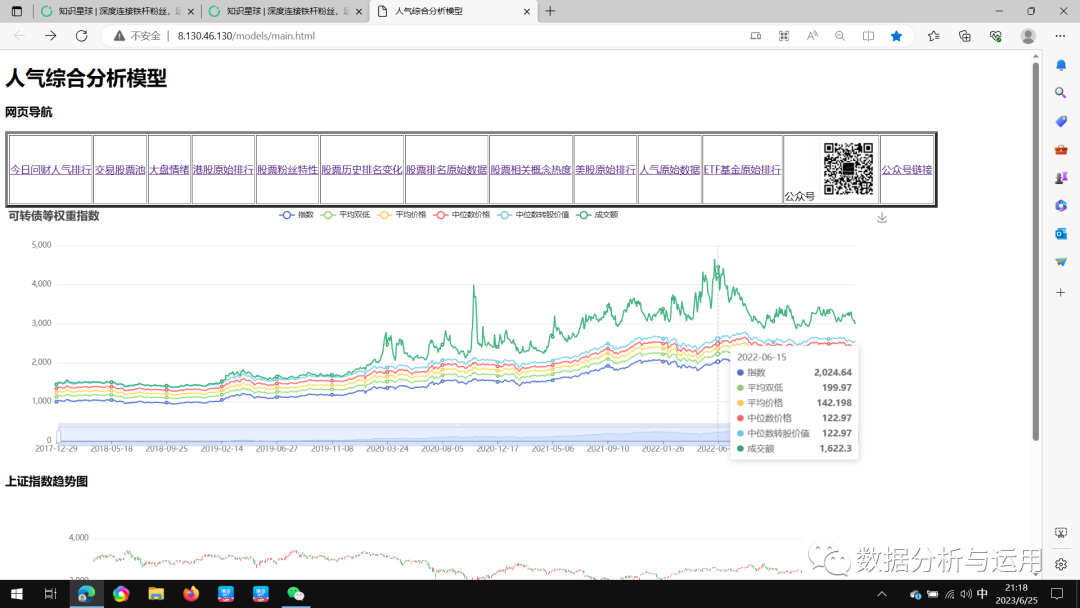1080x608 pixels.
Task: Open the Outlook icon in Edge sidebar
Action: tap(1061, 233)
